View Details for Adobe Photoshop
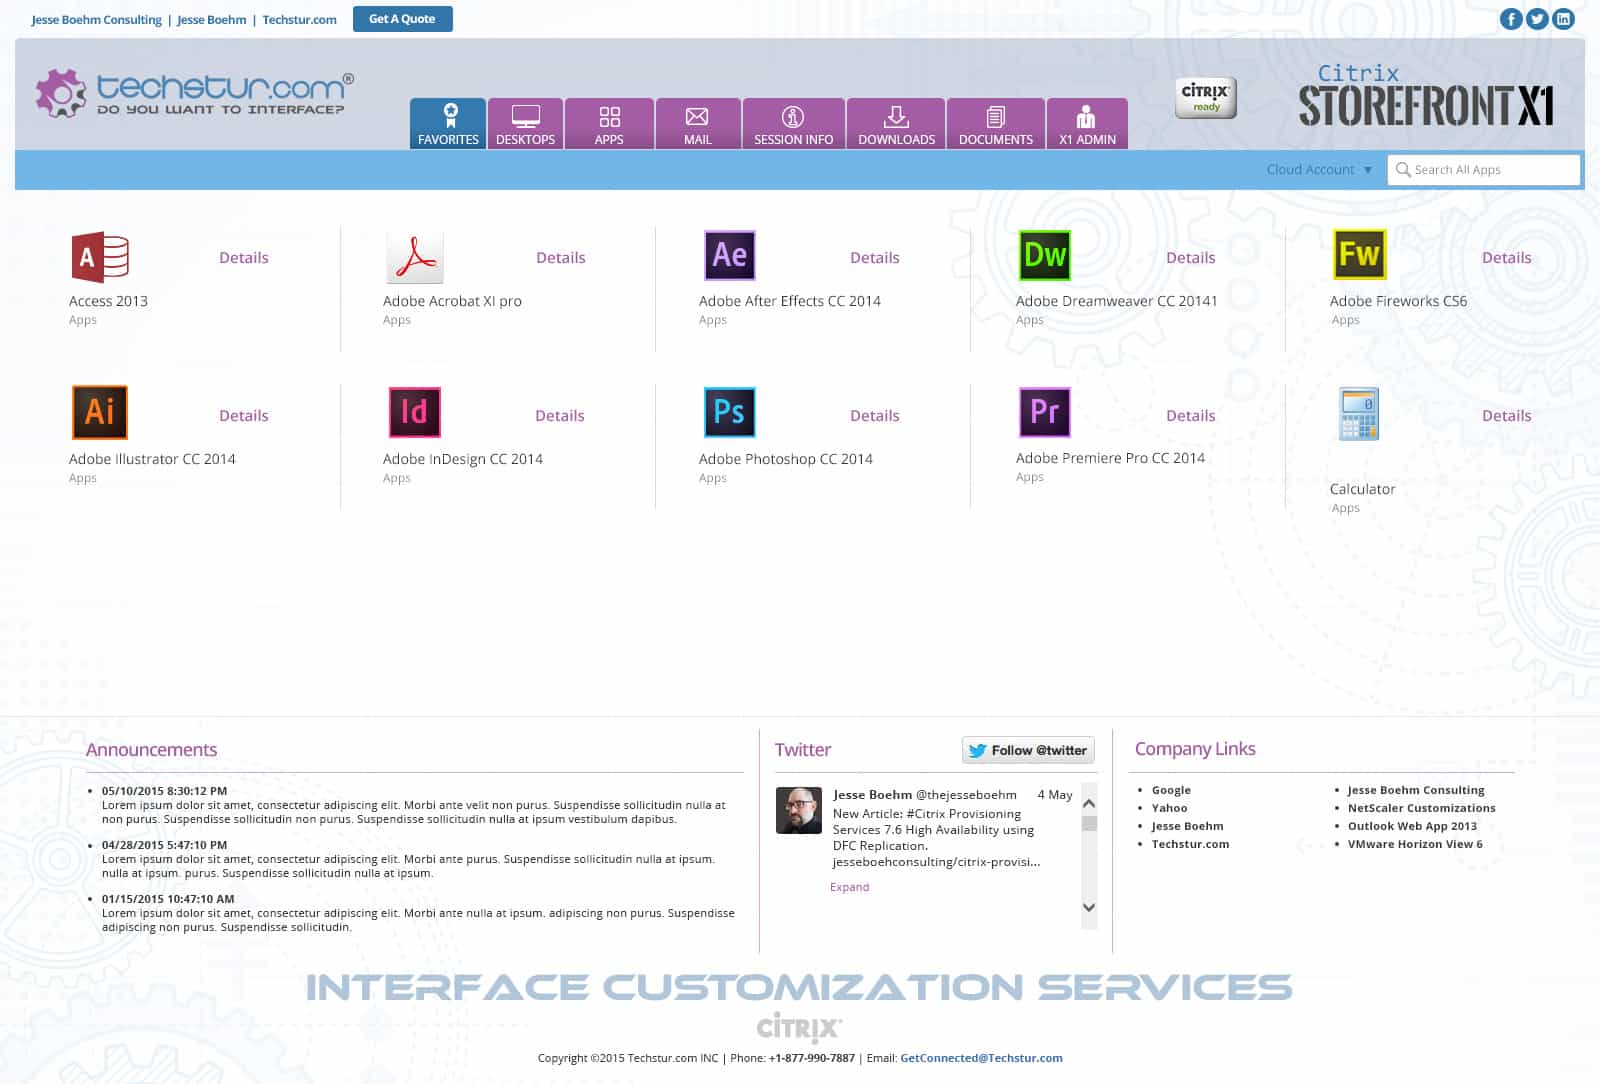 tap(875, 416)
